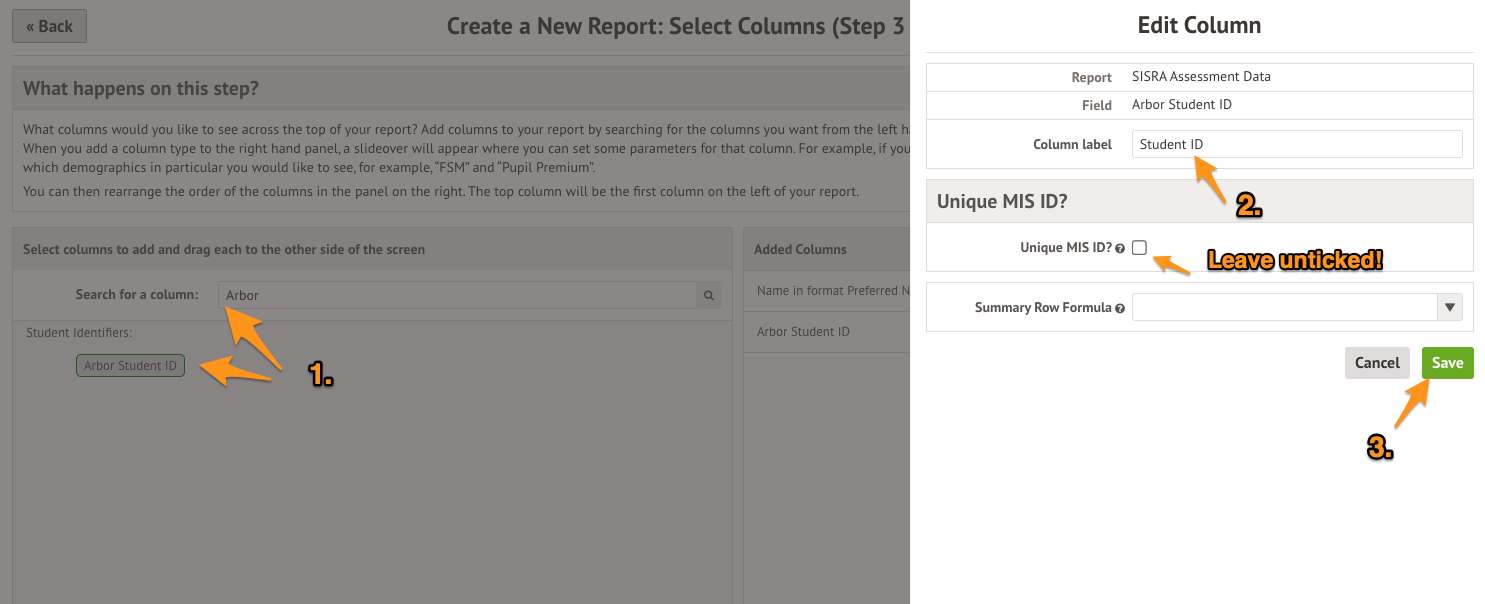
Task: Tick the Unique MIS ID checkbox
Action: coord(1139,248)
